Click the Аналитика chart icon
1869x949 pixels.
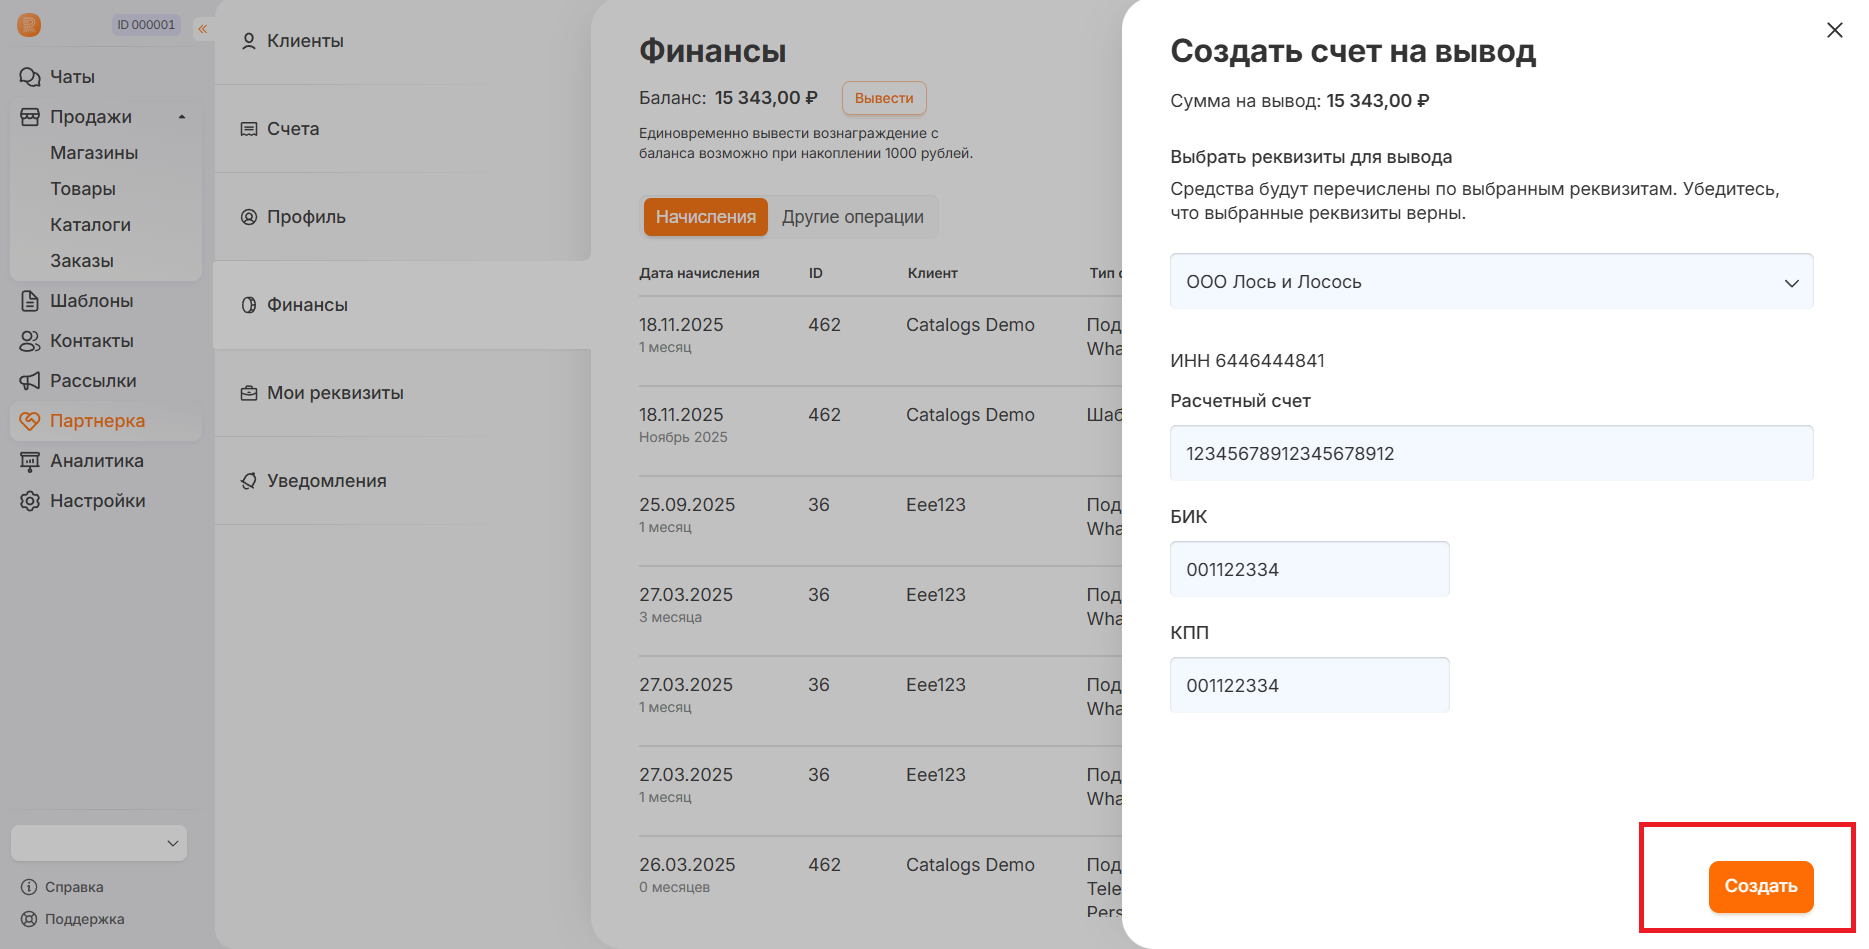(x=30, y=461)
